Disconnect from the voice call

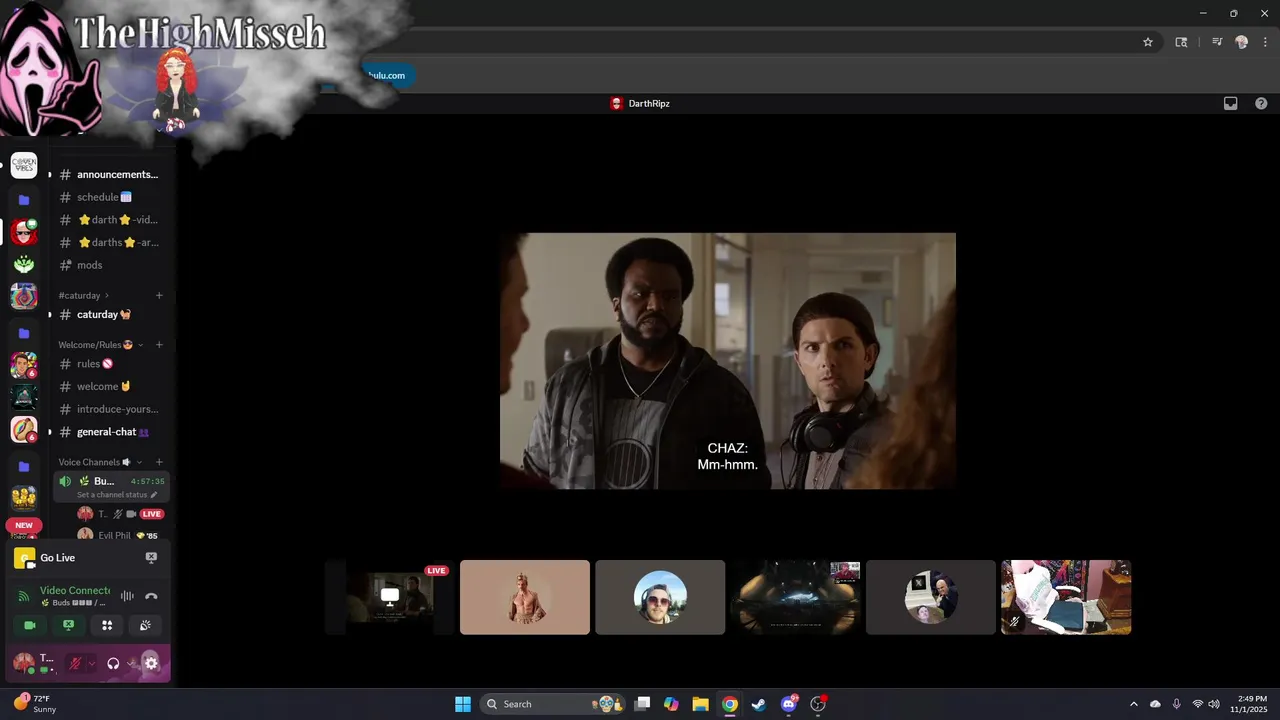(x=151, y=596)
